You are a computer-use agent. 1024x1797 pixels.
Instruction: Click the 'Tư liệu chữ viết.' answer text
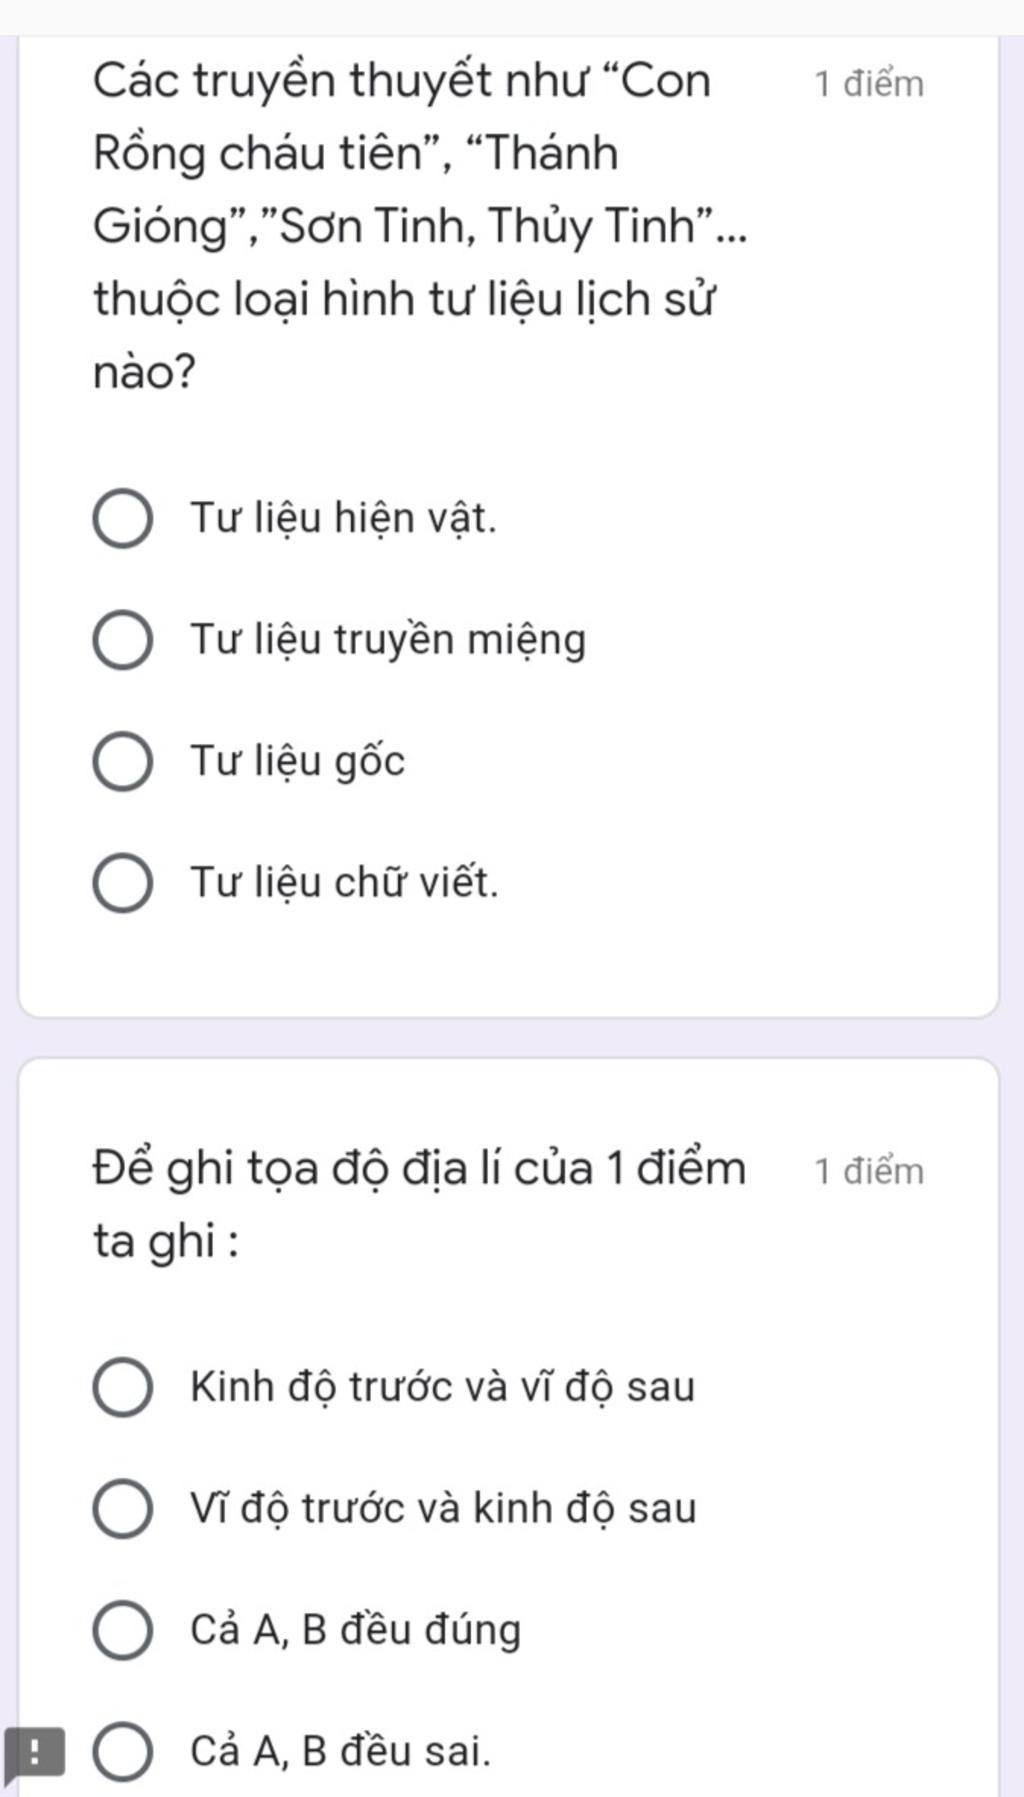click(x=344, y=883)
